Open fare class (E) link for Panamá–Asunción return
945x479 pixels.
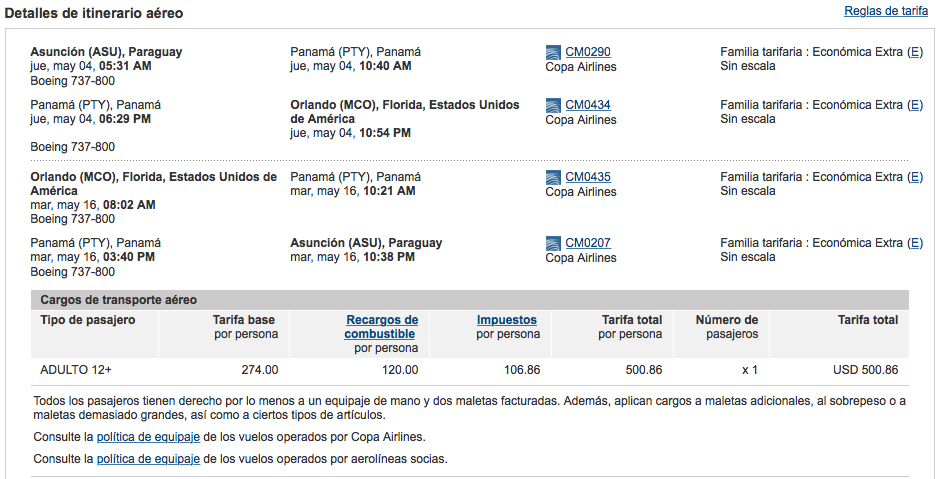(915, 243)
